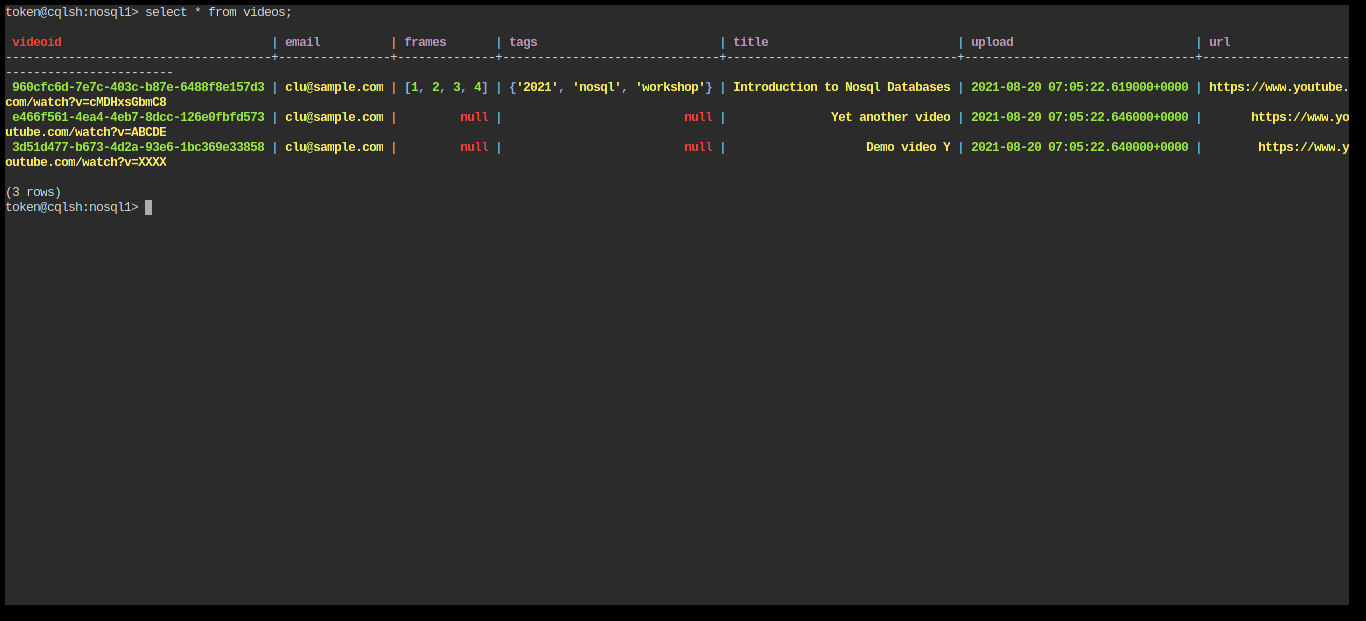Click the url column header
This screenshot has height=621, width=1366.
coord(1218,41)
